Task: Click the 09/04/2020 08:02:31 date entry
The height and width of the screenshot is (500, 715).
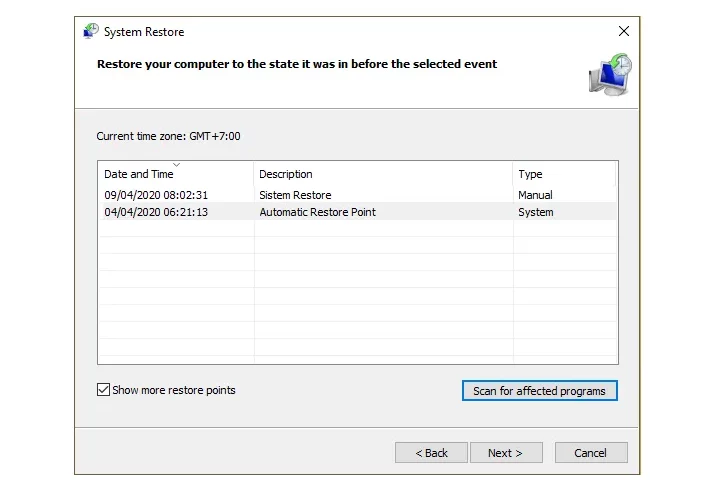Action: pos(156,195)
